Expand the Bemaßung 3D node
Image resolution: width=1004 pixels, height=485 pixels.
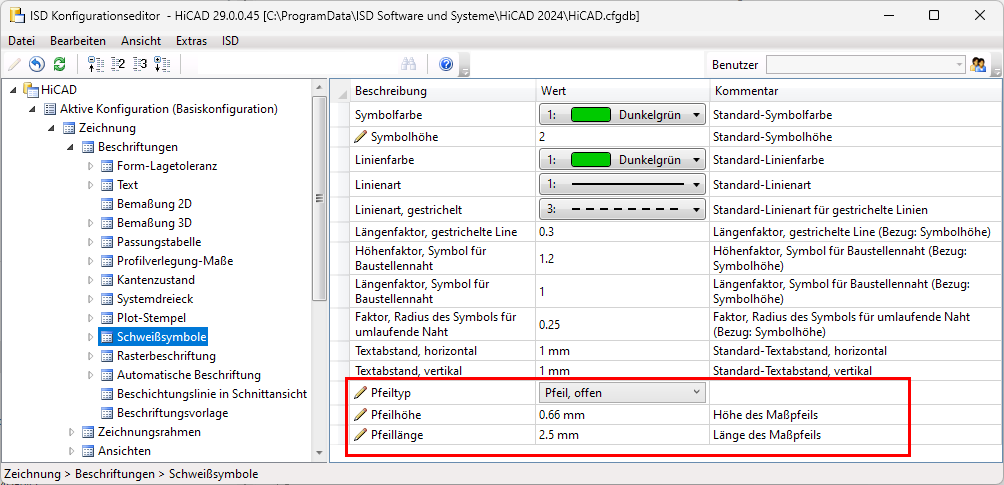pos(90,224)
